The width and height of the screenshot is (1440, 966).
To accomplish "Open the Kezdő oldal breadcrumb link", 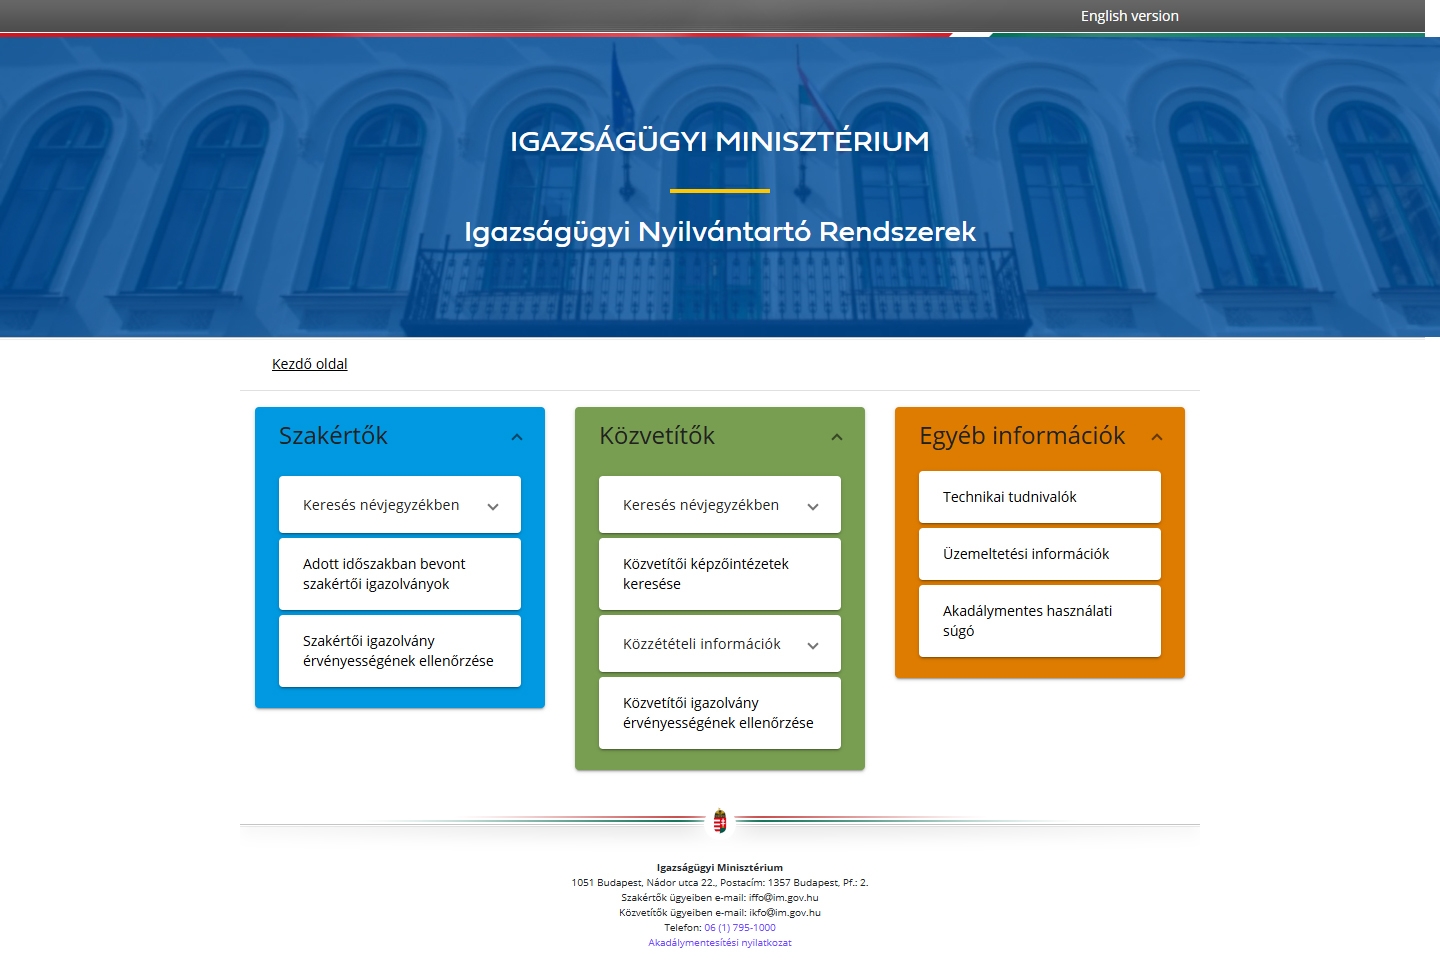I will 310,364.
